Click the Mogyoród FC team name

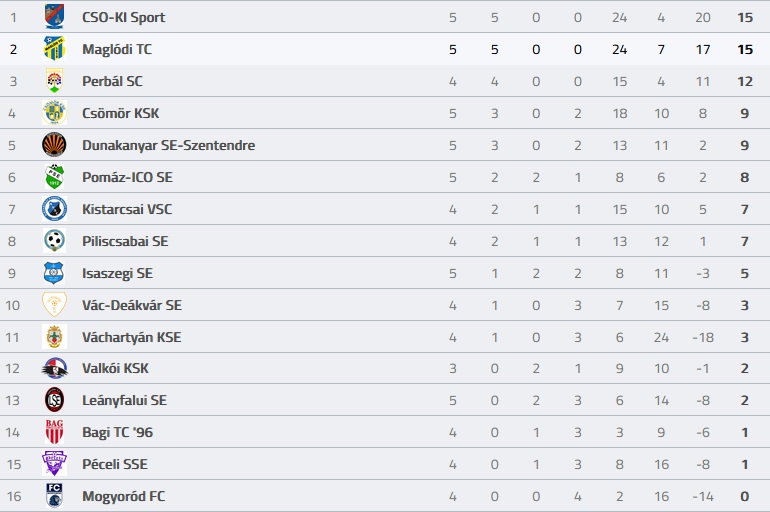coord(123,496)
